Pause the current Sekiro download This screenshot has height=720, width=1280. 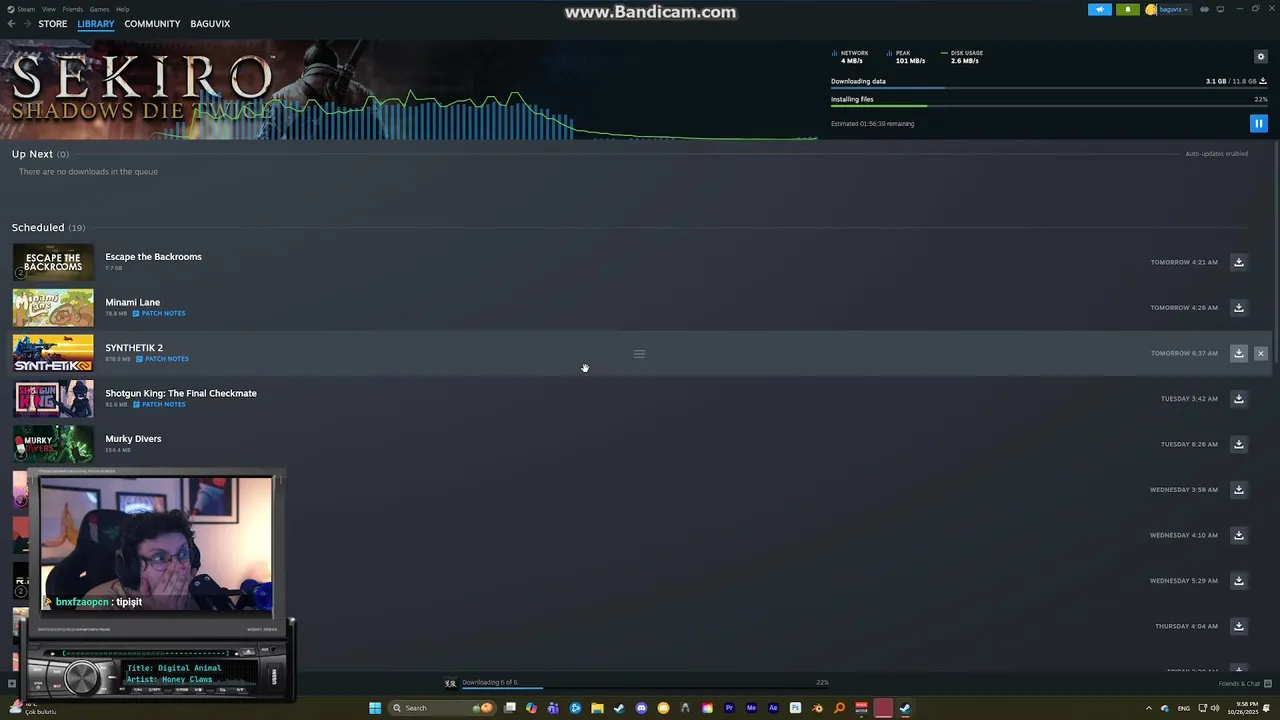point(1258,123)
